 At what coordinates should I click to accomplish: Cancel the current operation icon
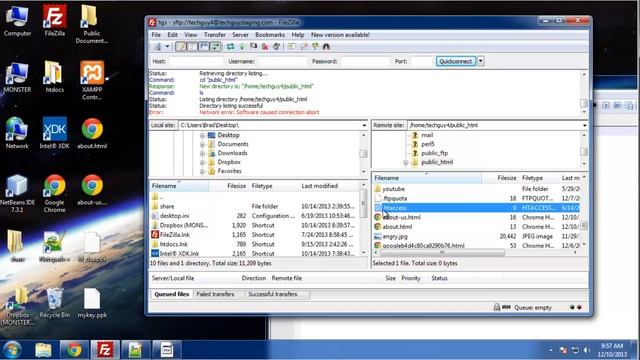click(x=253, y=47)
